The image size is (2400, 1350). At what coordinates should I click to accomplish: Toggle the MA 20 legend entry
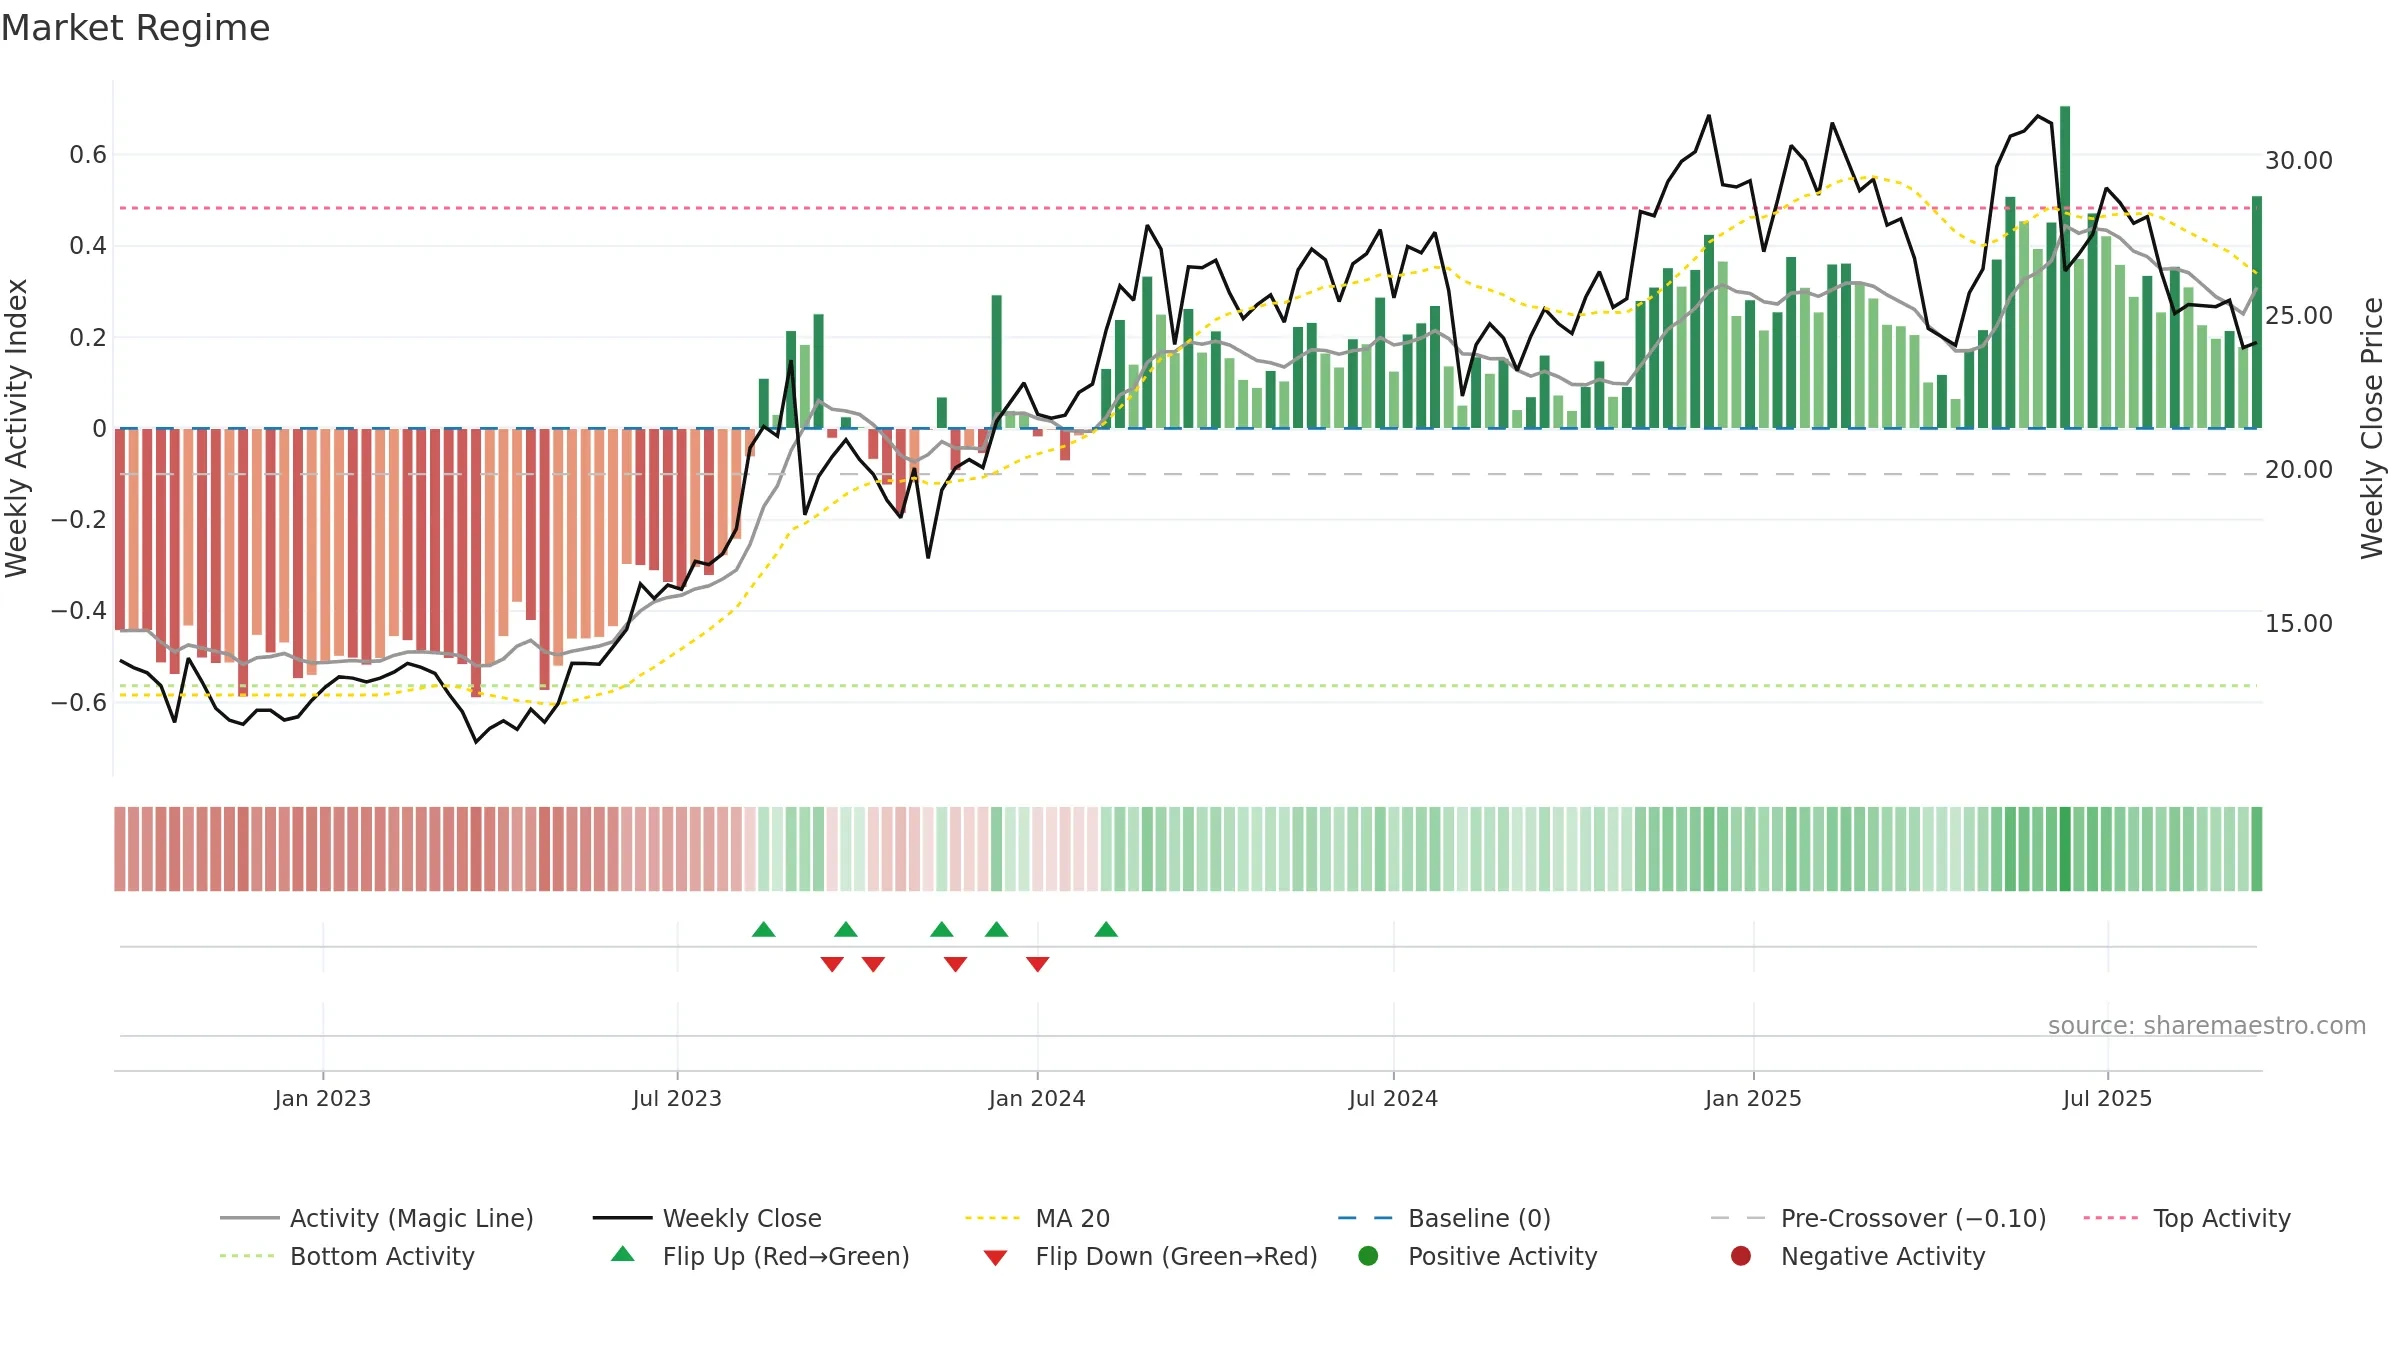(1037, 1218)
